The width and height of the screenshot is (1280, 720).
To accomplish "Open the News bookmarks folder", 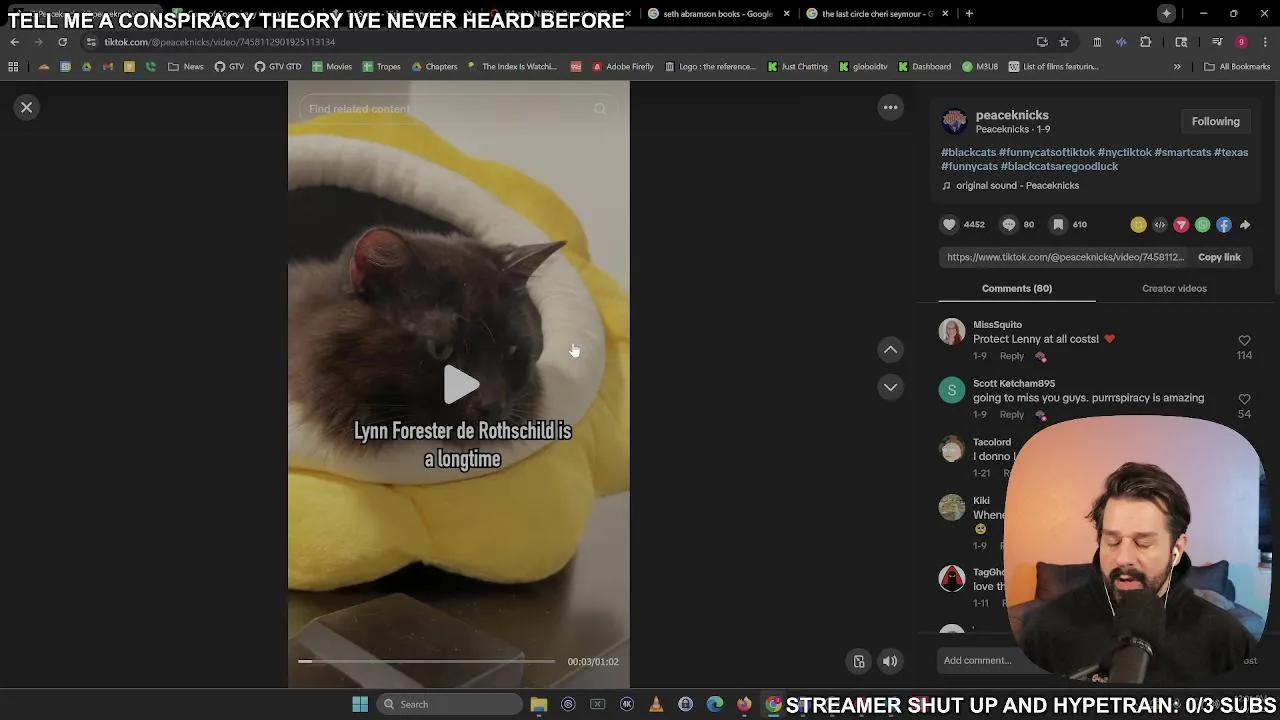I will pos(186,67).
